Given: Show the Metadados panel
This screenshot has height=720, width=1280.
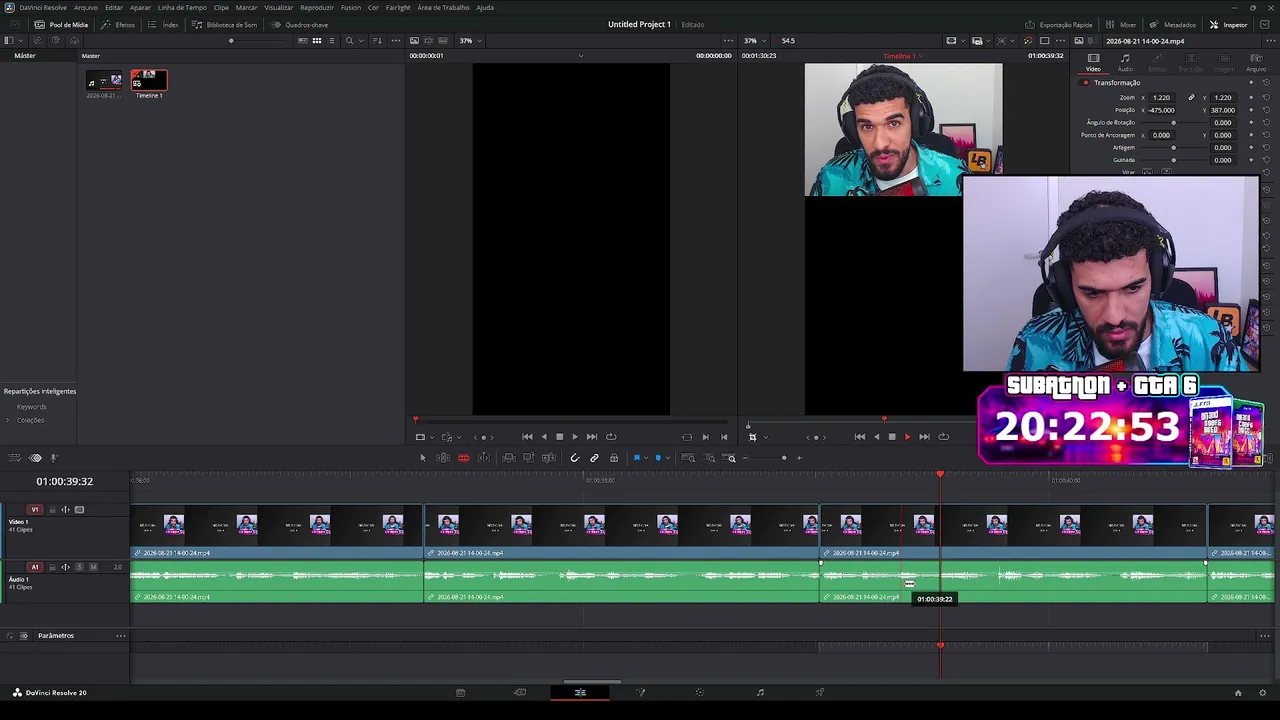Looking at the screenshot, I should [x=1173, y=24].
